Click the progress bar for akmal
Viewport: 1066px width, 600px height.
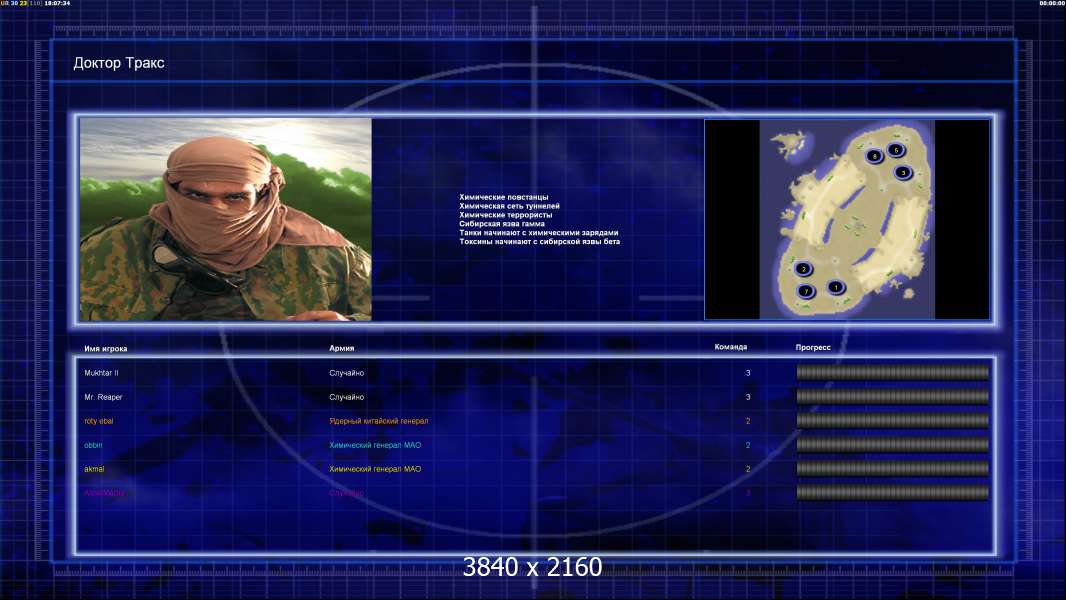click(x=893, y=468)
